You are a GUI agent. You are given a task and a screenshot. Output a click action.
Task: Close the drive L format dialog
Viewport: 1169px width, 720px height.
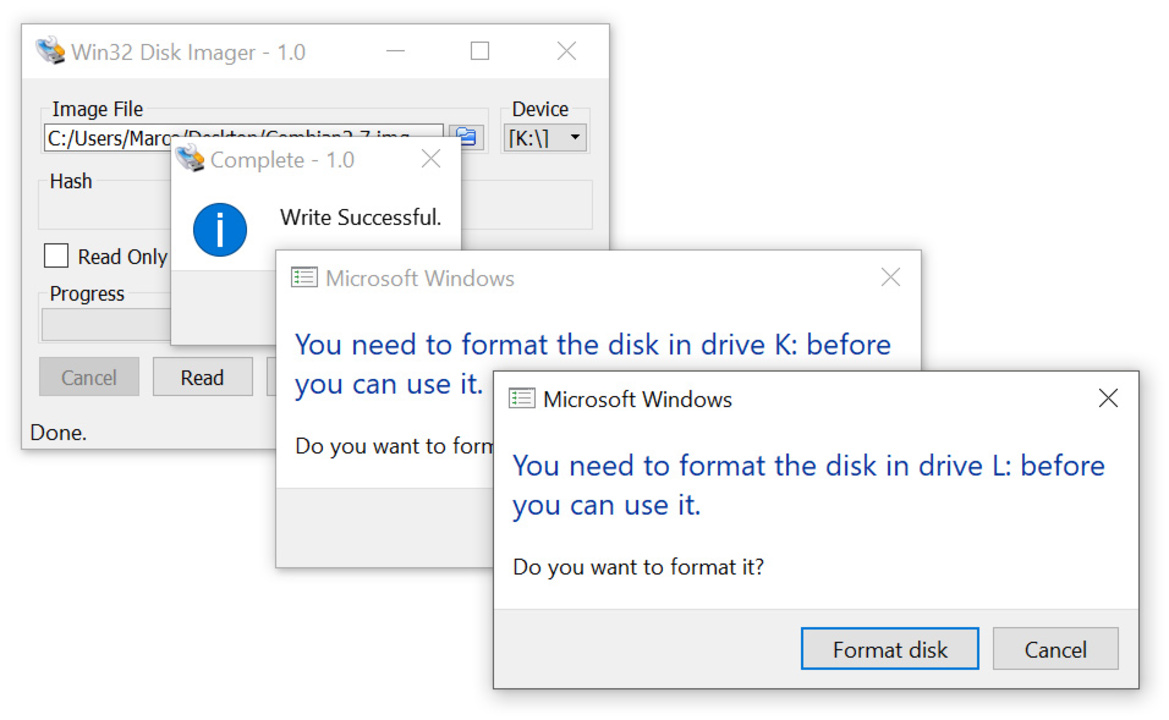click(1108, 398)
